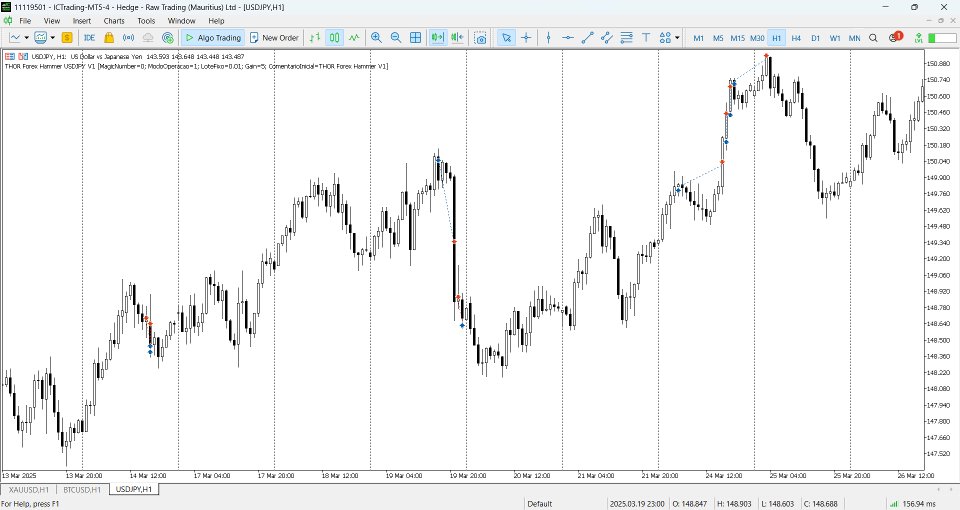
Task: Switch timeframe to M15
Action: pyautogui.click(x=737, y=38)
